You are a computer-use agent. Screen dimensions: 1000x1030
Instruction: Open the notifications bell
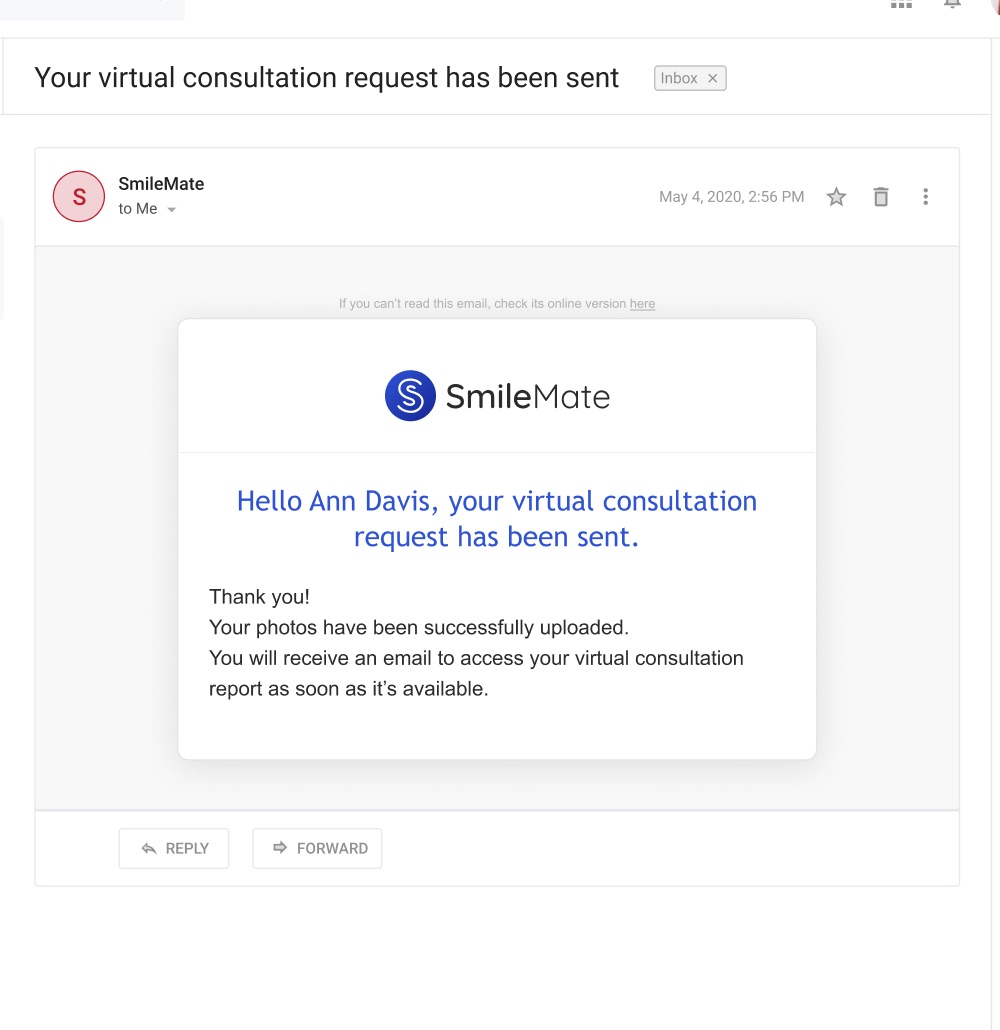pyautogui.click(x=952, y=4)
